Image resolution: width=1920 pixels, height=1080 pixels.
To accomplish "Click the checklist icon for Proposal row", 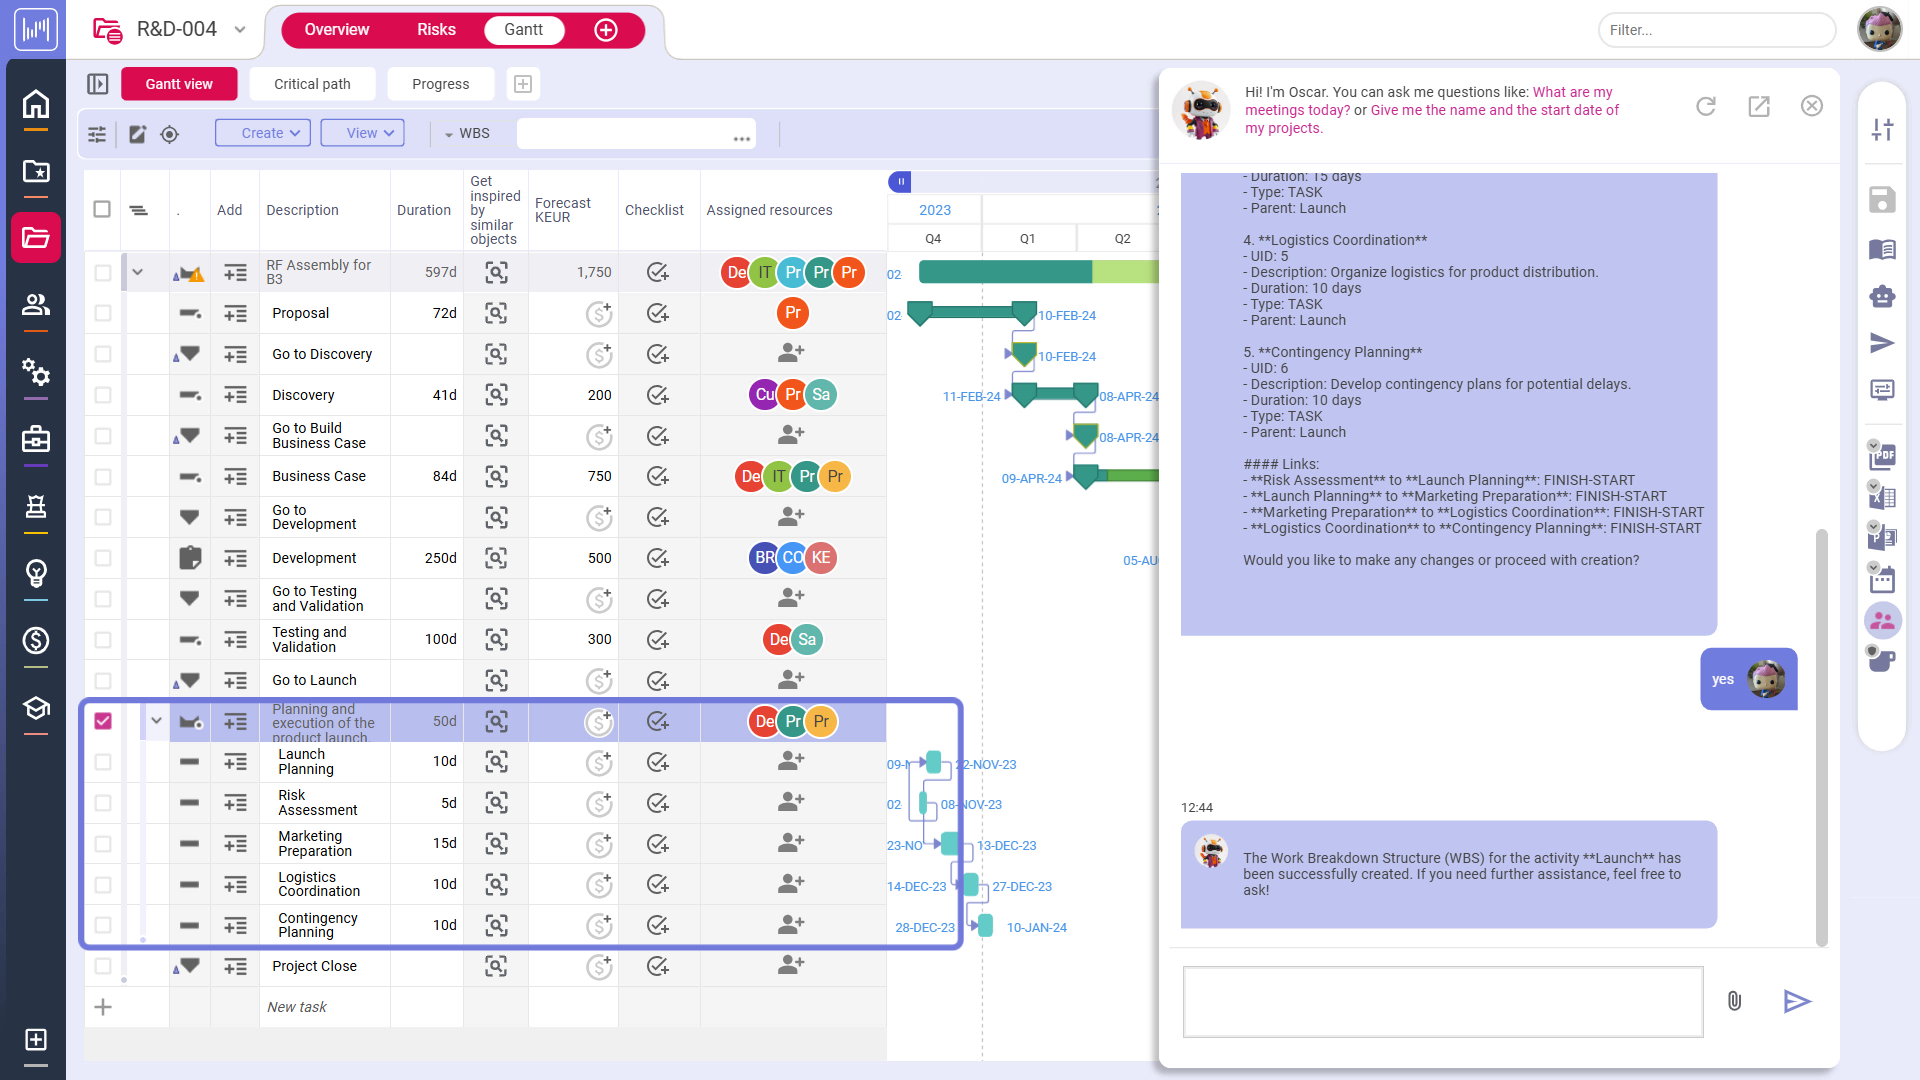I will (x=657, y=313).
